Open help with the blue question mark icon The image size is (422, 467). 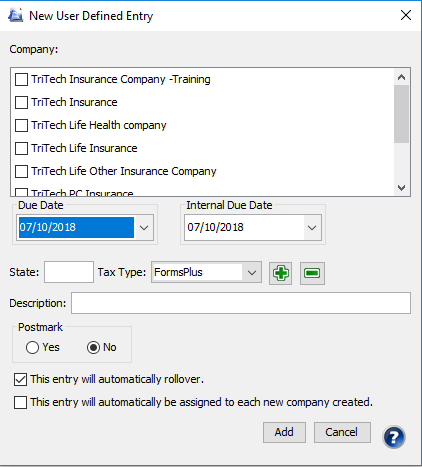click(x=394, y=437)
